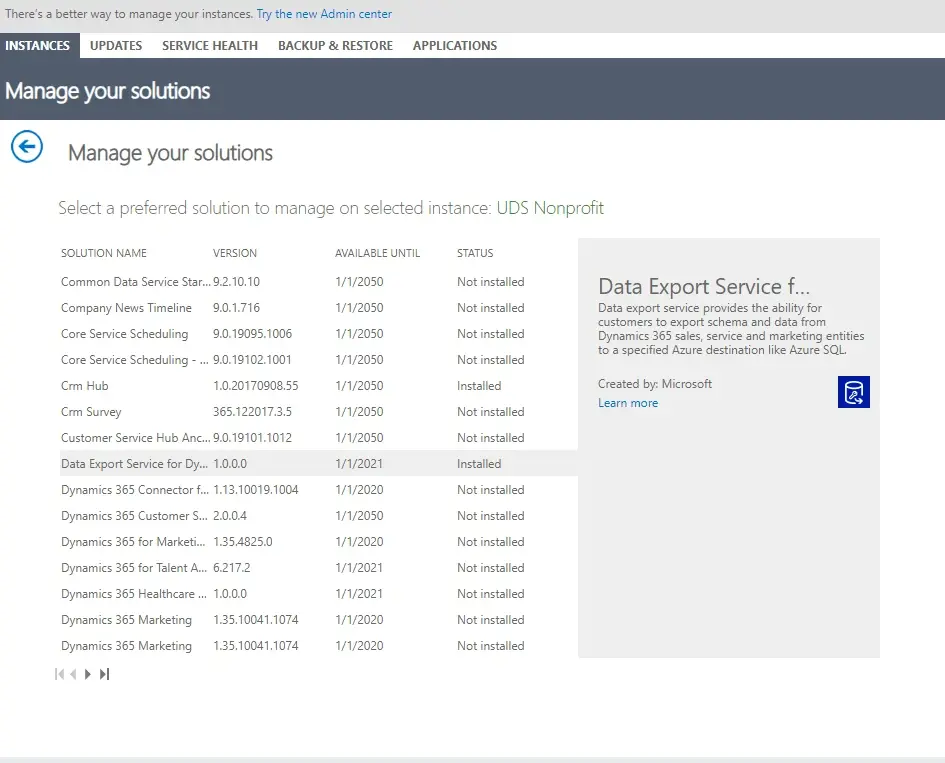
Task: Click 1/1/2021 date of Data Export Service
Action: pyautogui.click(x=359, y=463)
